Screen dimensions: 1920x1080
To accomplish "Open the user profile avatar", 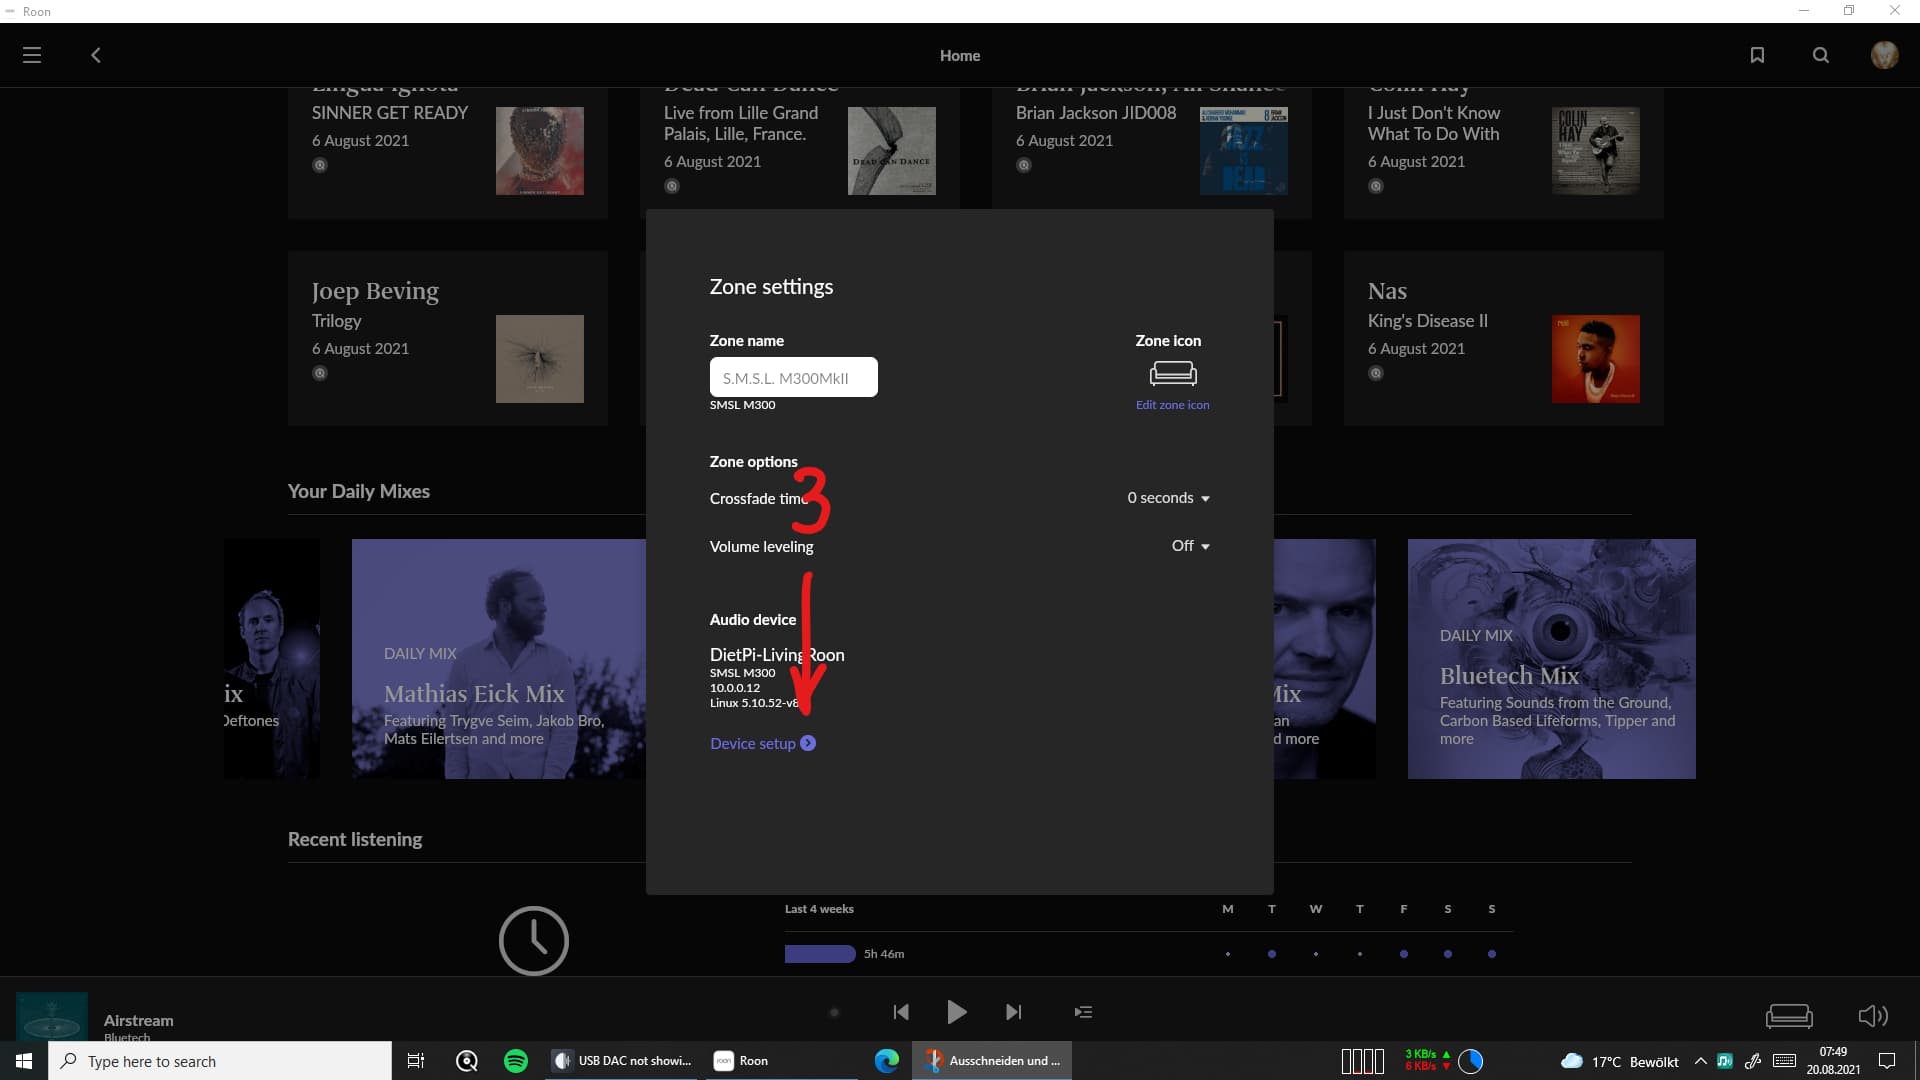I will pos(1885,55).
